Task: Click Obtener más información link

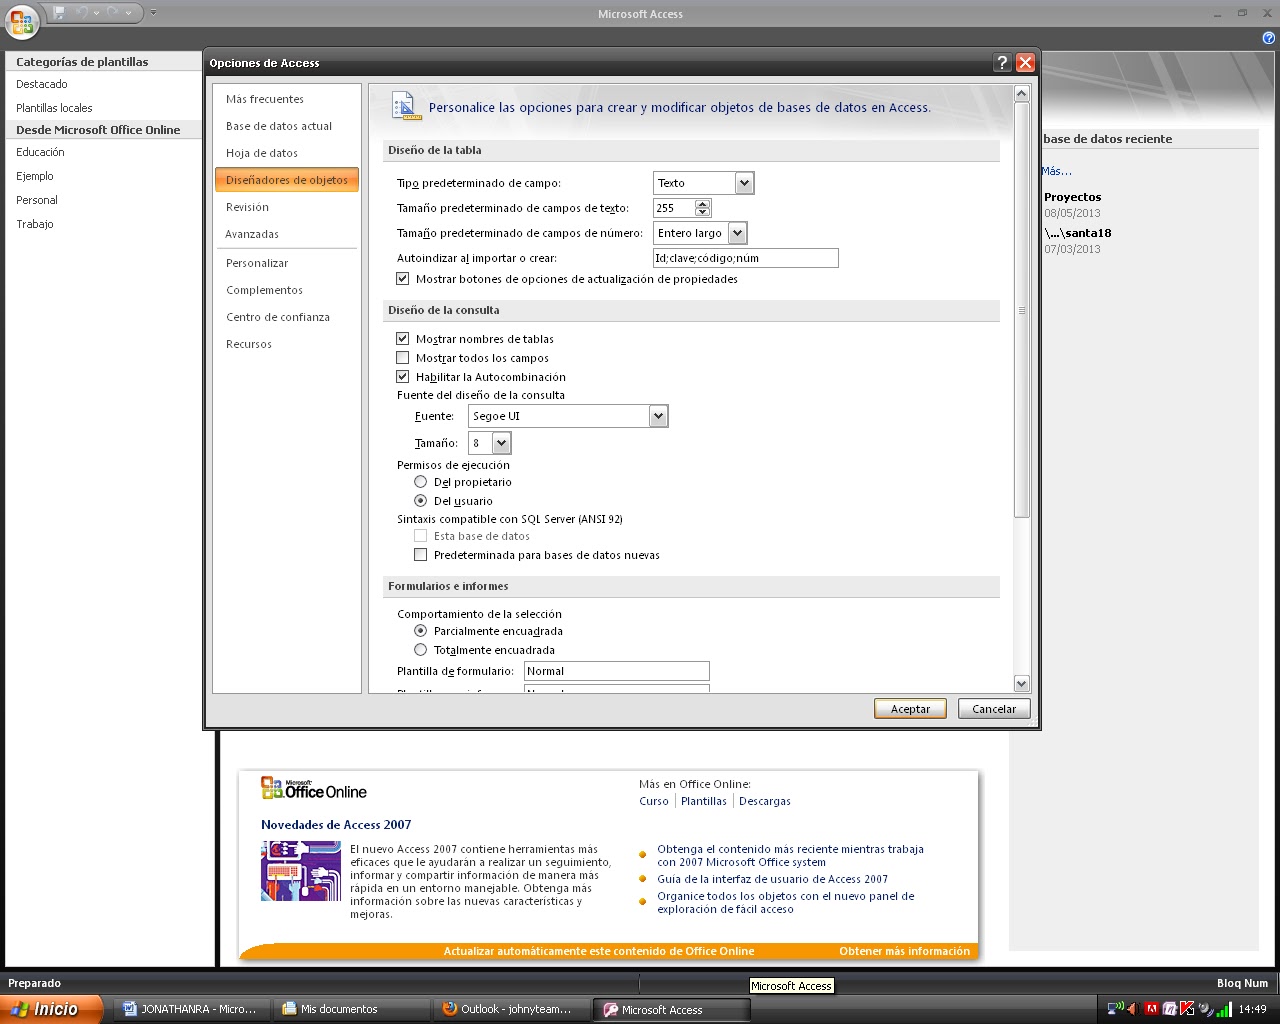Action: [x=904, y=951]
